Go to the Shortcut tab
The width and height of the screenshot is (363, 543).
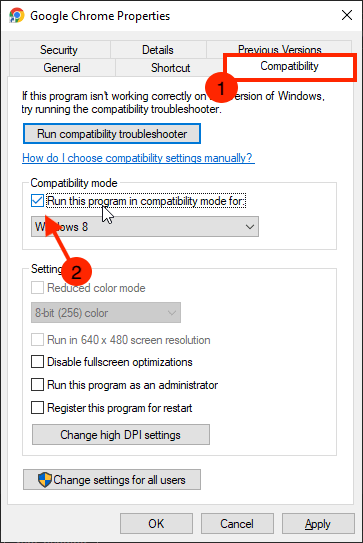tap(170, 68)
